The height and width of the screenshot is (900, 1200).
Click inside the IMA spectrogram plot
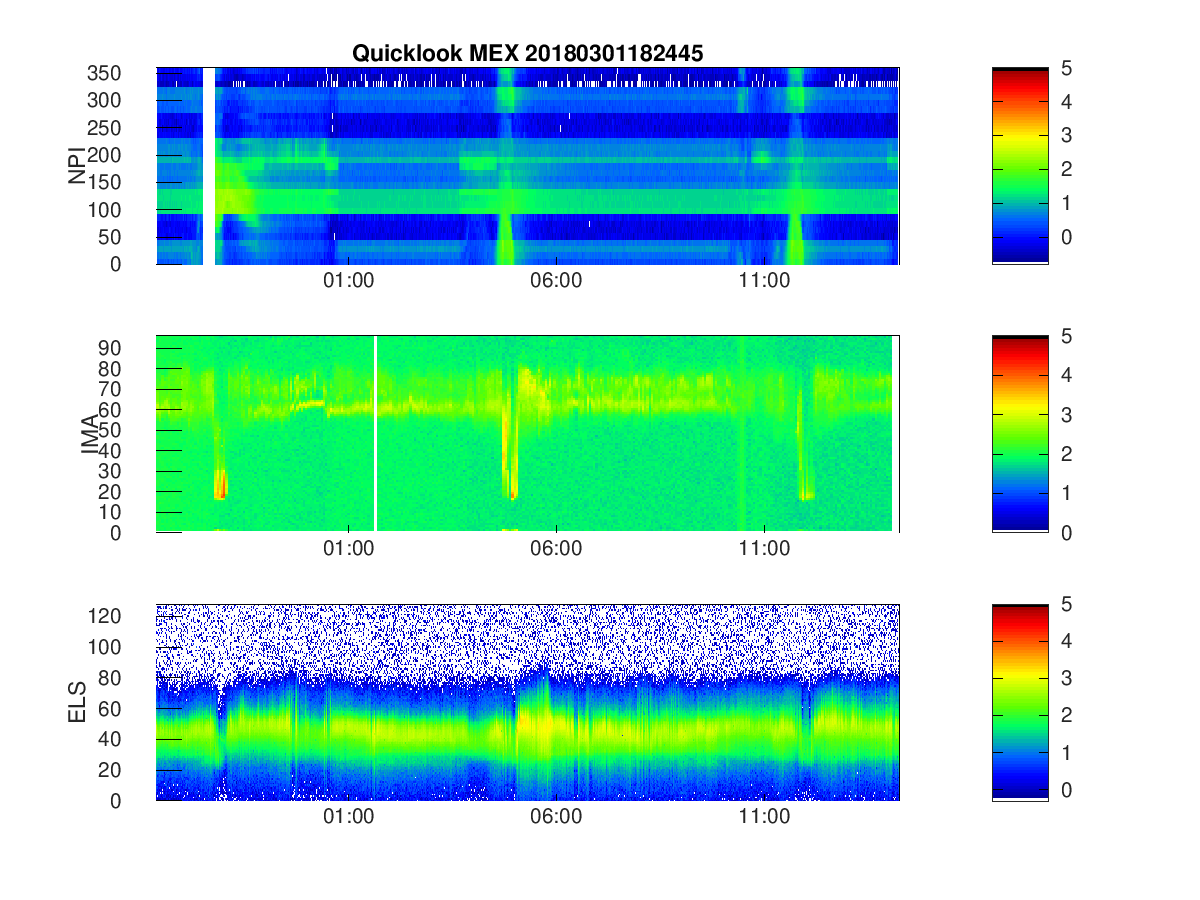point(528,434)
